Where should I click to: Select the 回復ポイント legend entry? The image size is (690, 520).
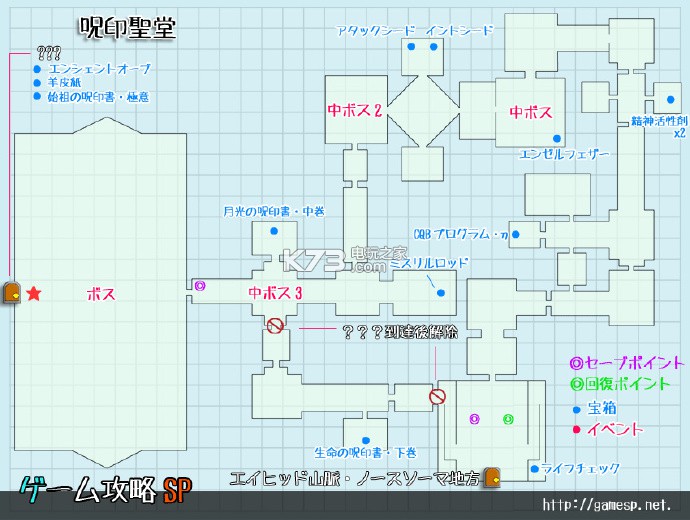[622, 384]
